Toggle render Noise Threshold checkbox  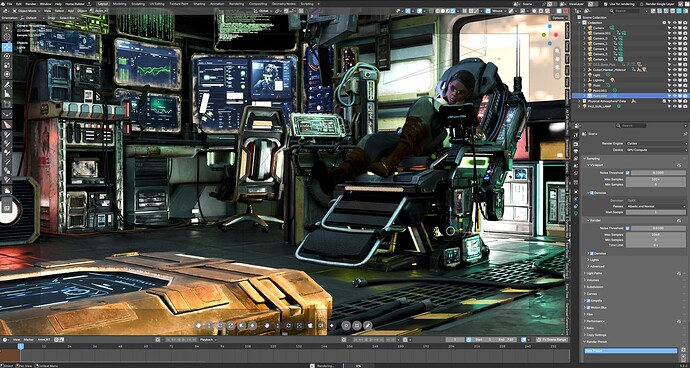click(628, 228)
